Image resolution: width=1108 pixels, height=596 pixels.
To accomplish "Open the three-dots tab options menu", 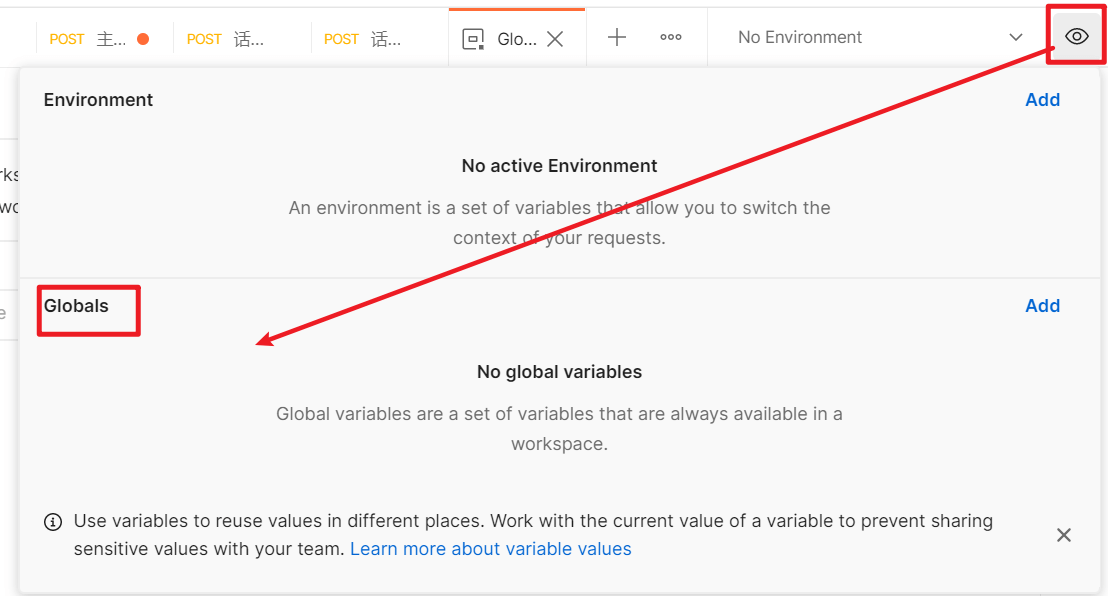I will coord(671,37).
